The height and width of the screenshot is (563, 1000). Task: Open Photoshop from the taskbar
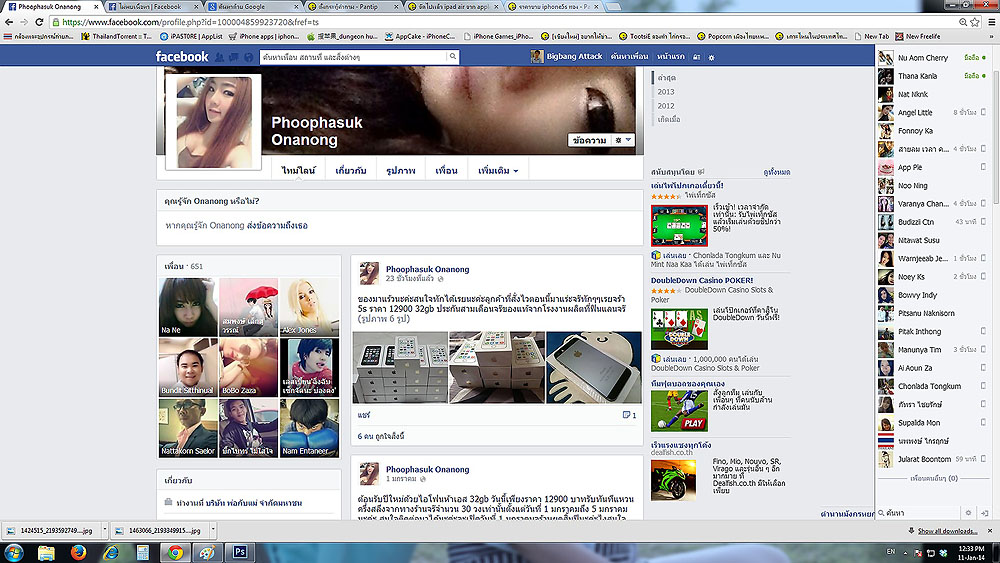point(240,552)
